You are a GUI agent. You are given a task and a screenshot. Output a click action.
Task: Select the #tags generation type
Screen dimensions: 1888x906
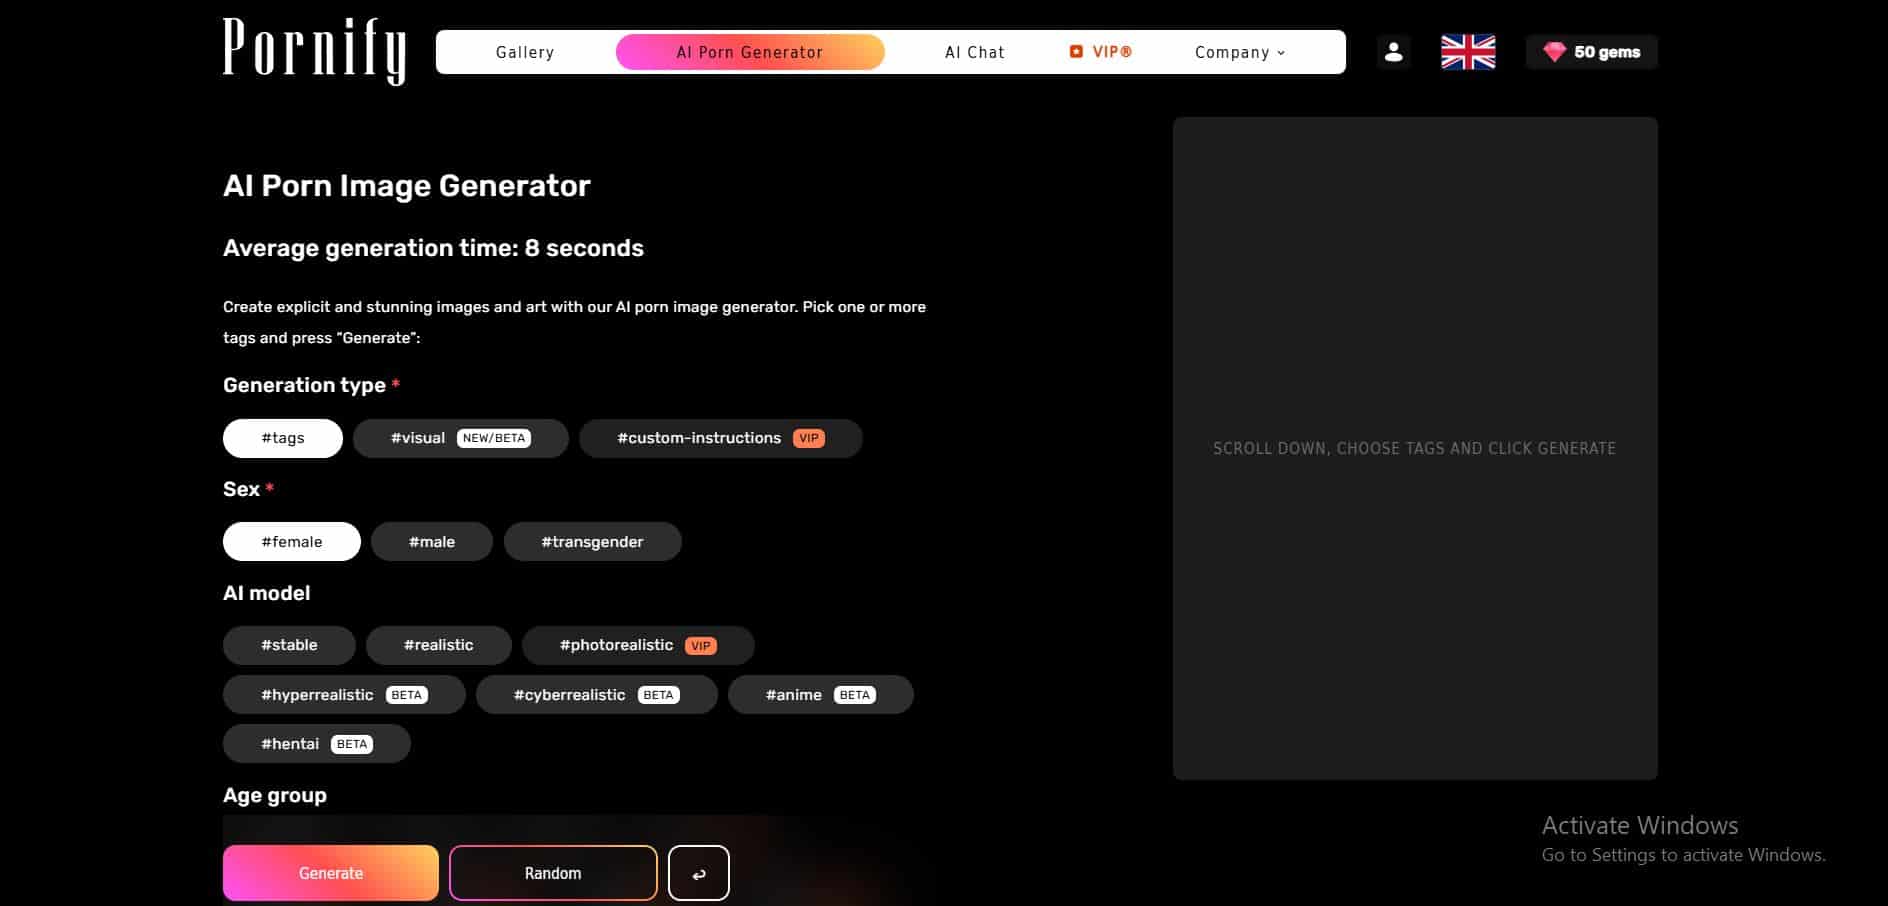pos(283,438)
